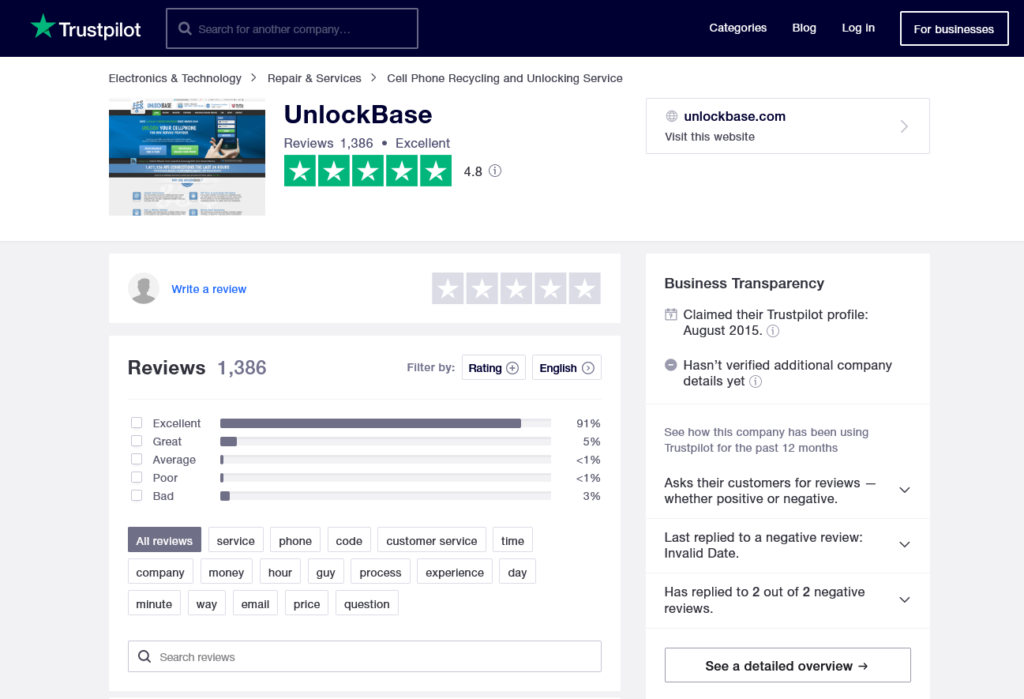Filter reviews by 'code' tag
The image size is (1024, 699).
349,540
